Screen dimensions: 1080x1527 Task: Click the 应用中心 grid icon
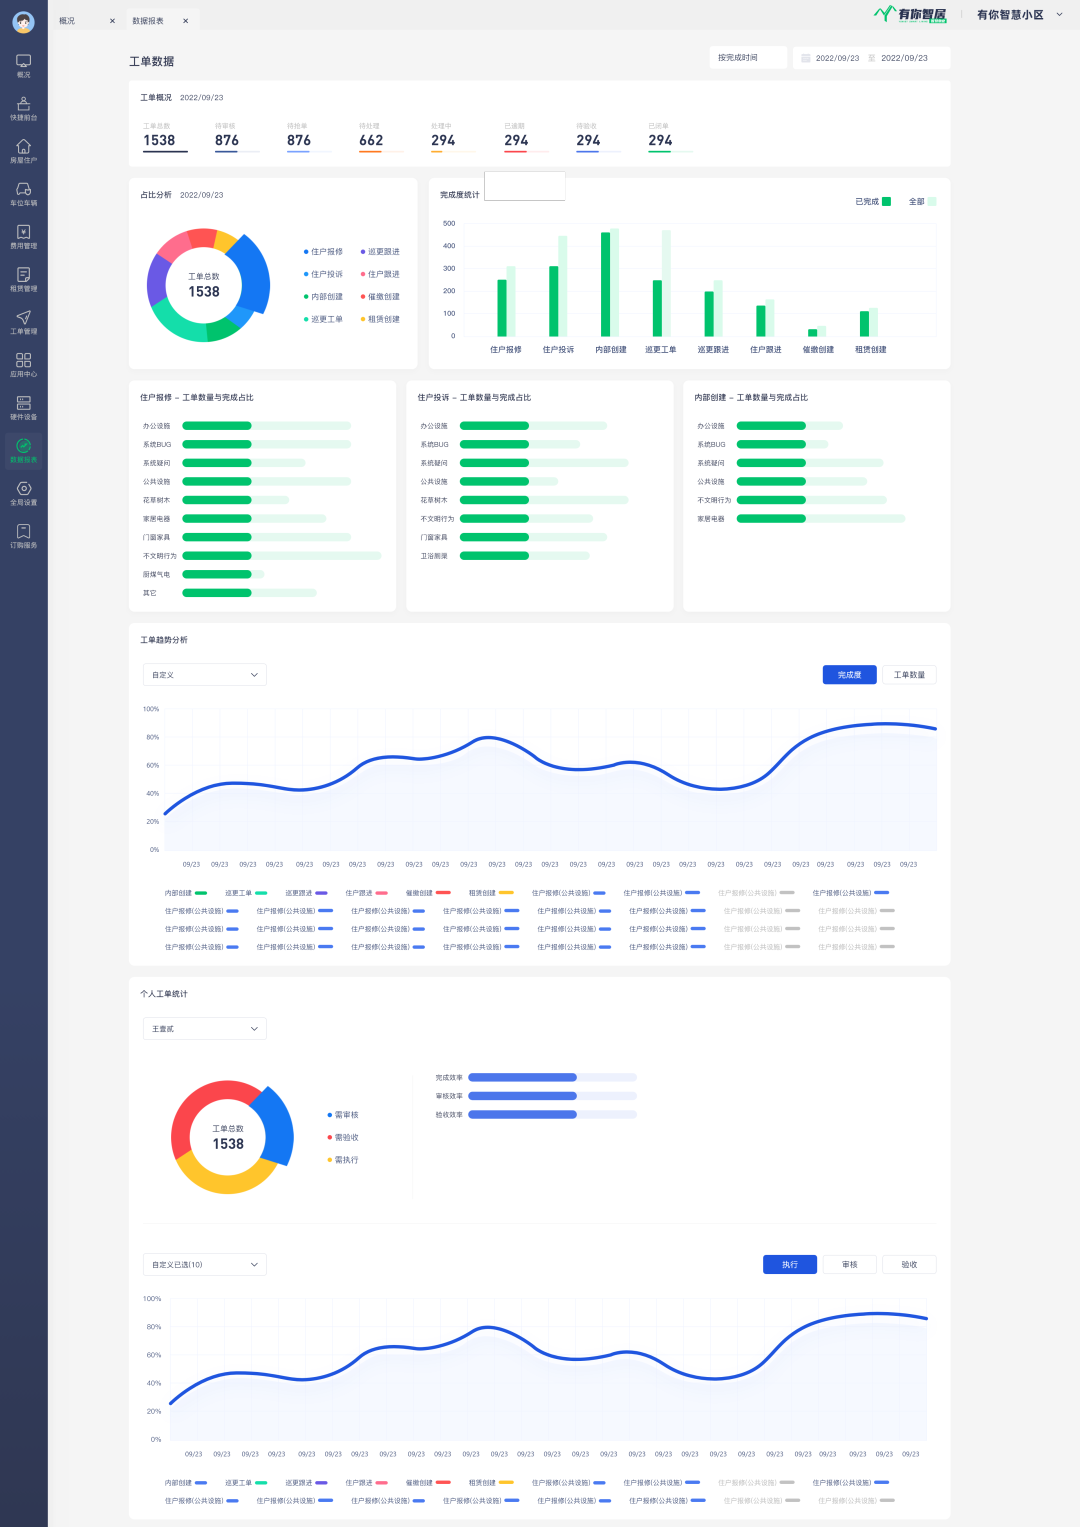[23, 364]
